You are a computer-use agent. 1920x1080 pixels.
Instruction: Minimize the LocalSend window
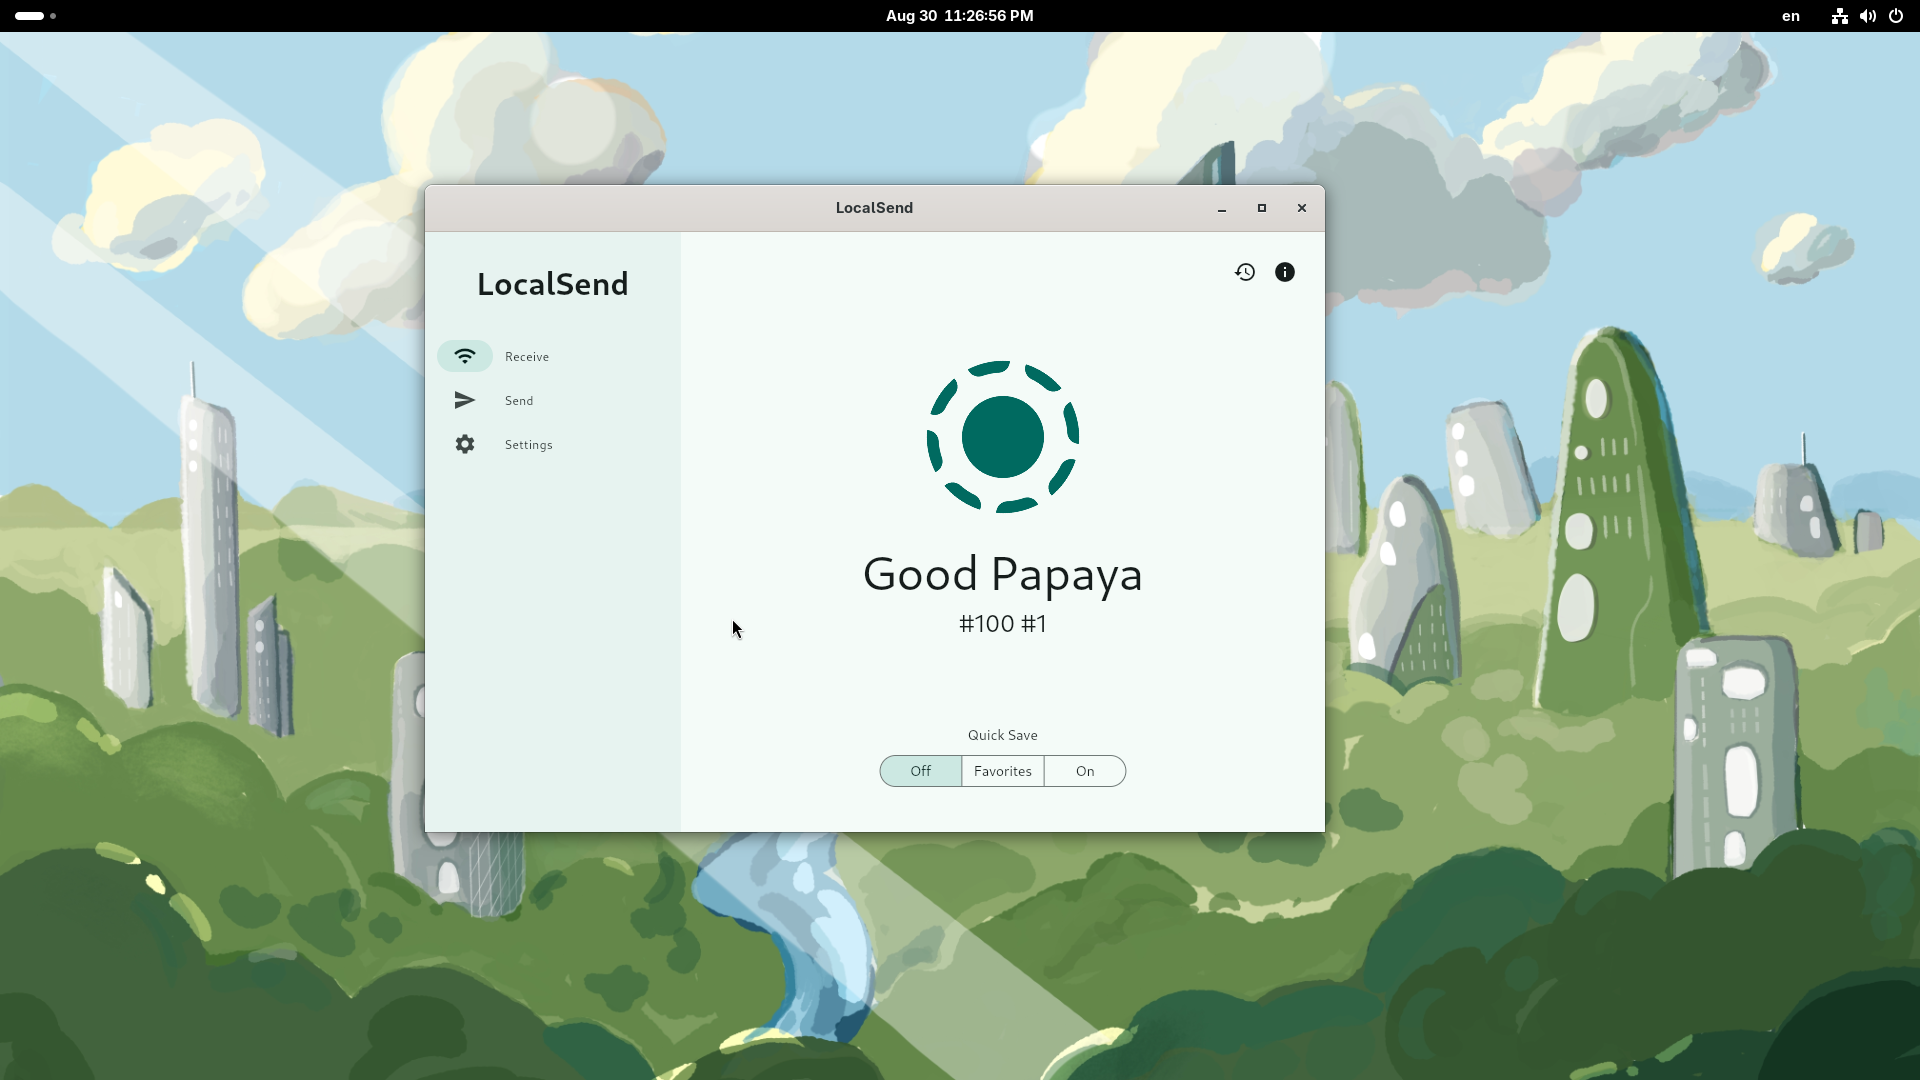tap(1222, 208)
